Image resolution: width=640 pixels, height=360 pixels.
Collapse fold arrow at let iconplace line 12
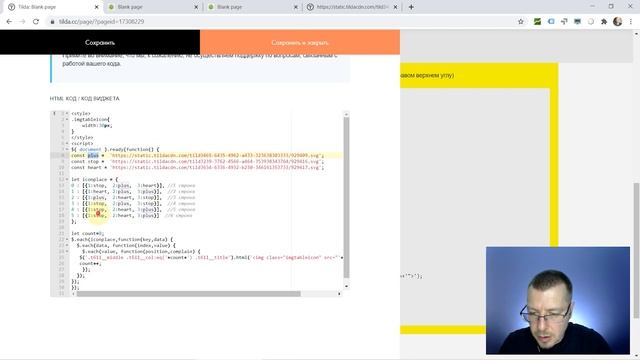67,180
